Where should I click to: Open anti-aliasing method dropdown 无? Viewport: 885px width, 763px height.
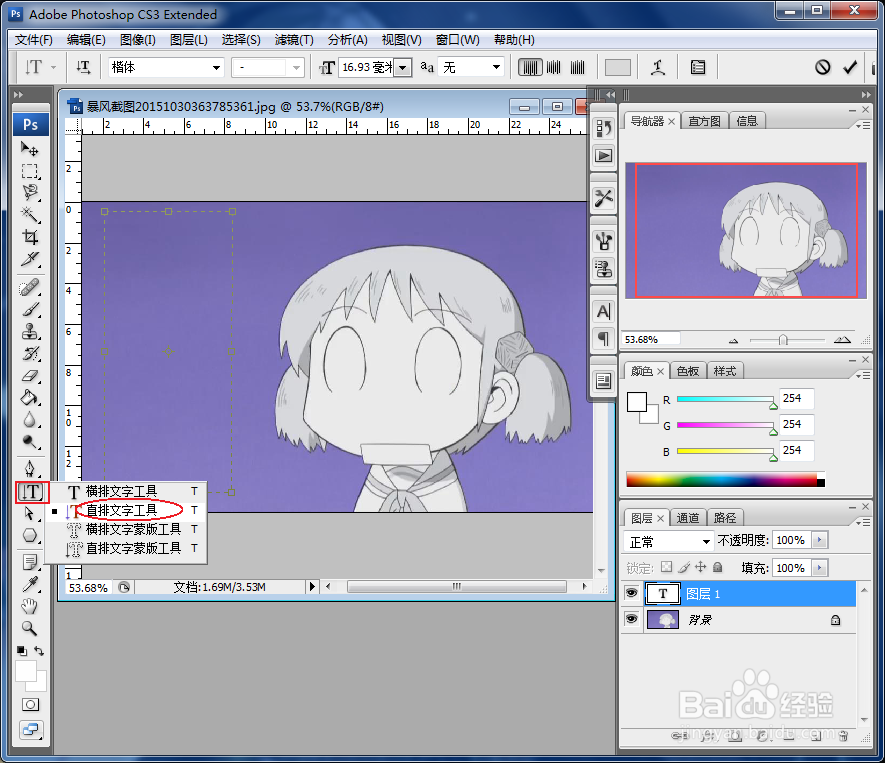coord(497,67)
